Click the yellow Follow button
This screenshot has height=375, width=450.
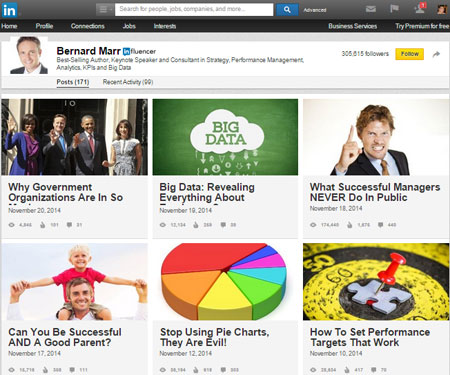coord(409,54)
